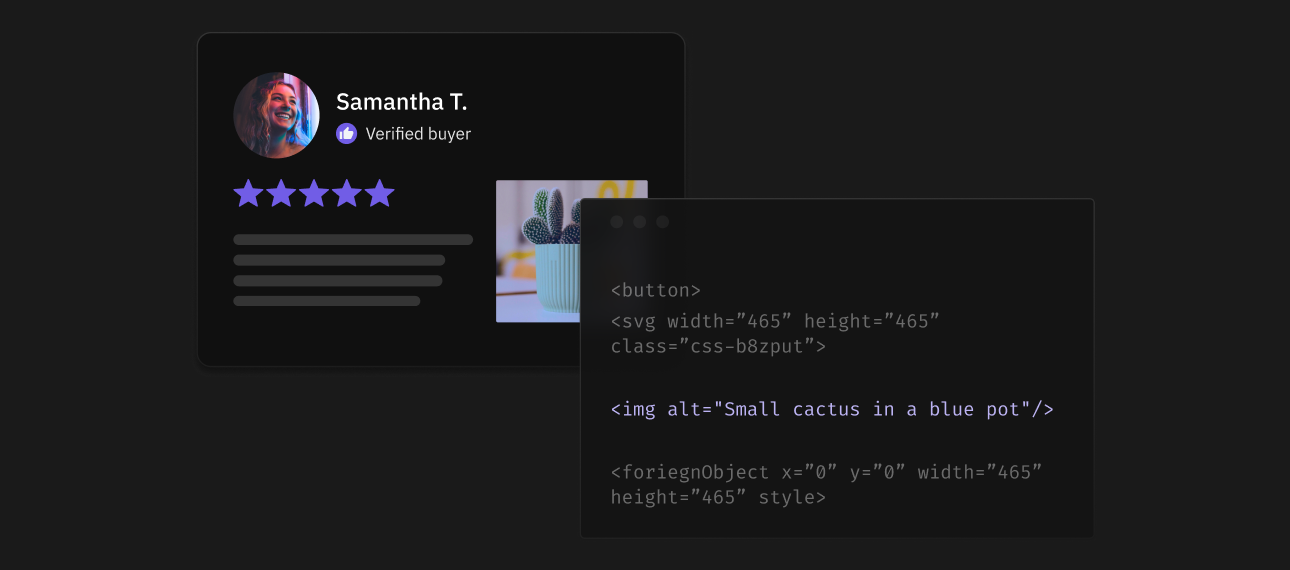Click the first dot in code window header
Screen dimensions: 1290x570
click(617, 222)
